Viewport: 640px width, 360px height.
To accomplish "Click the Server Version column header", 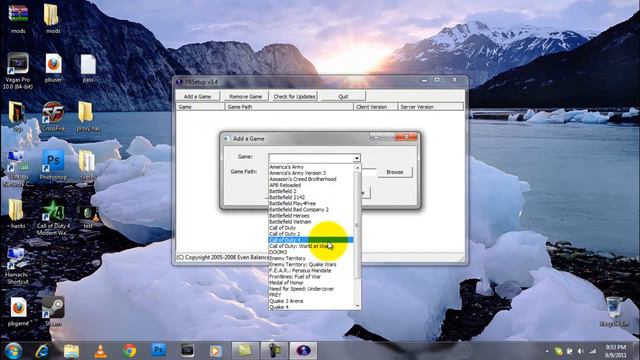I will tap(431, 107).
